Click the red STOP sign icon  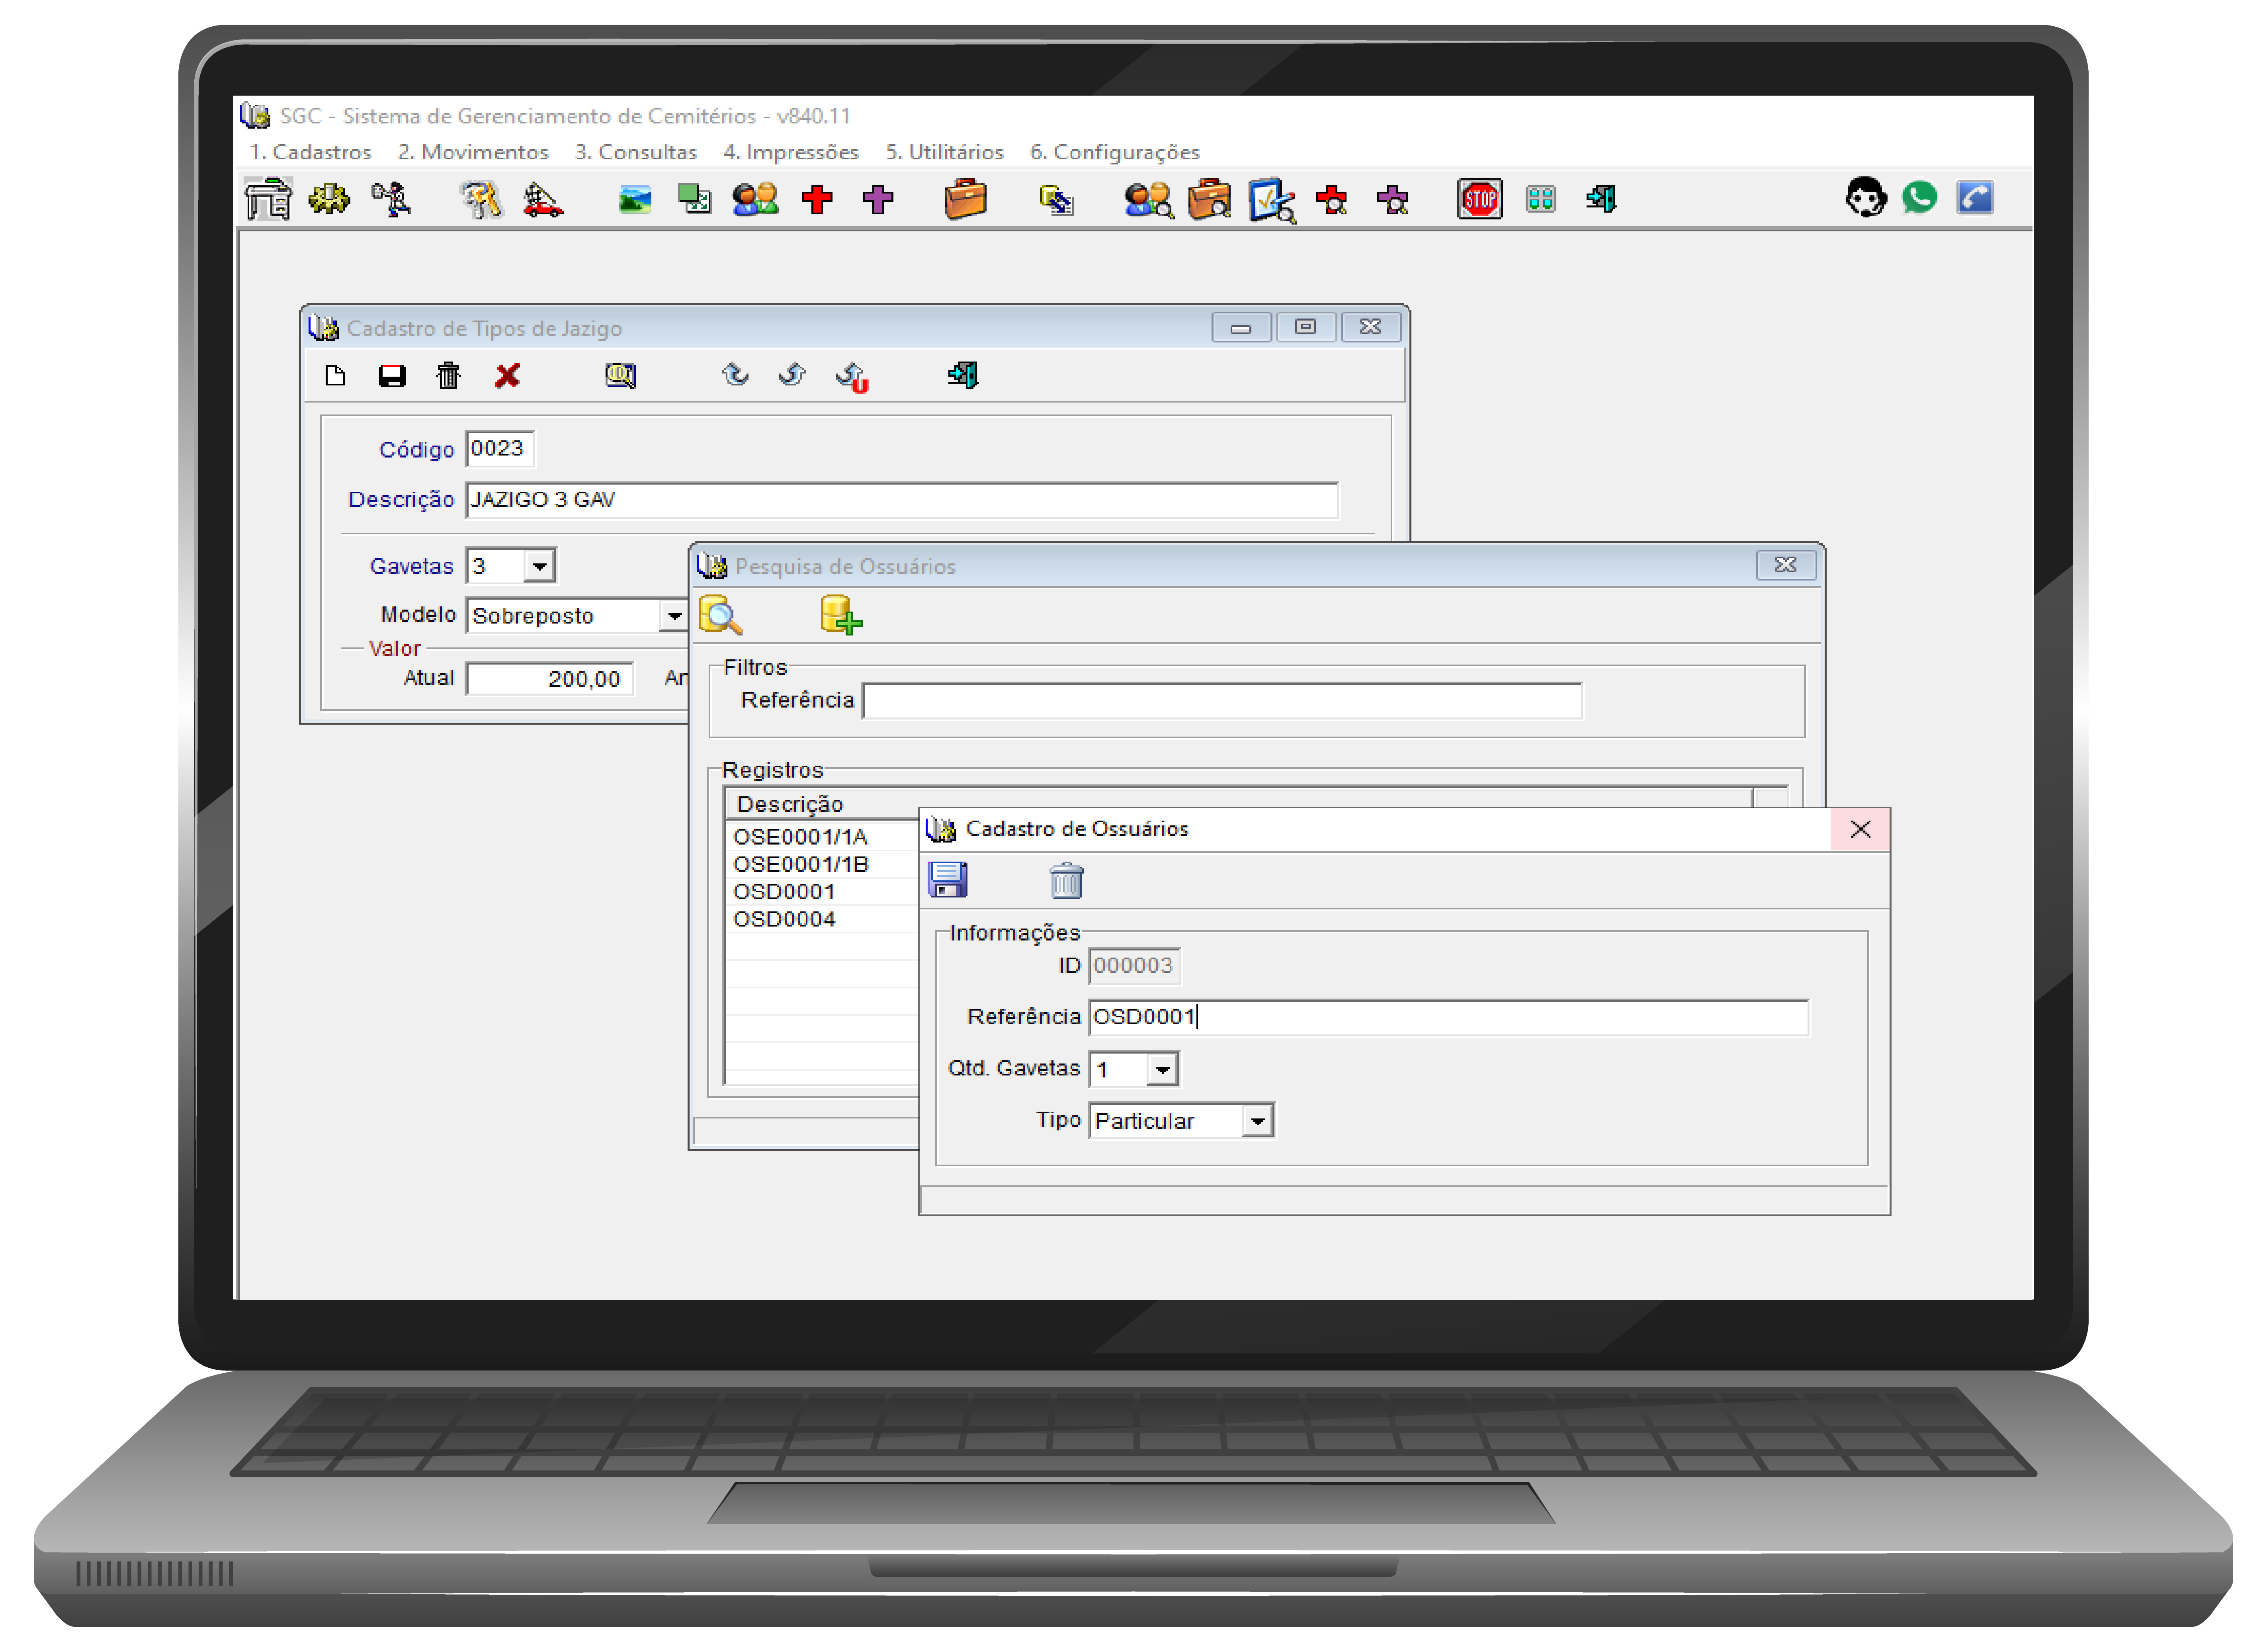(x=1480, y=199)
